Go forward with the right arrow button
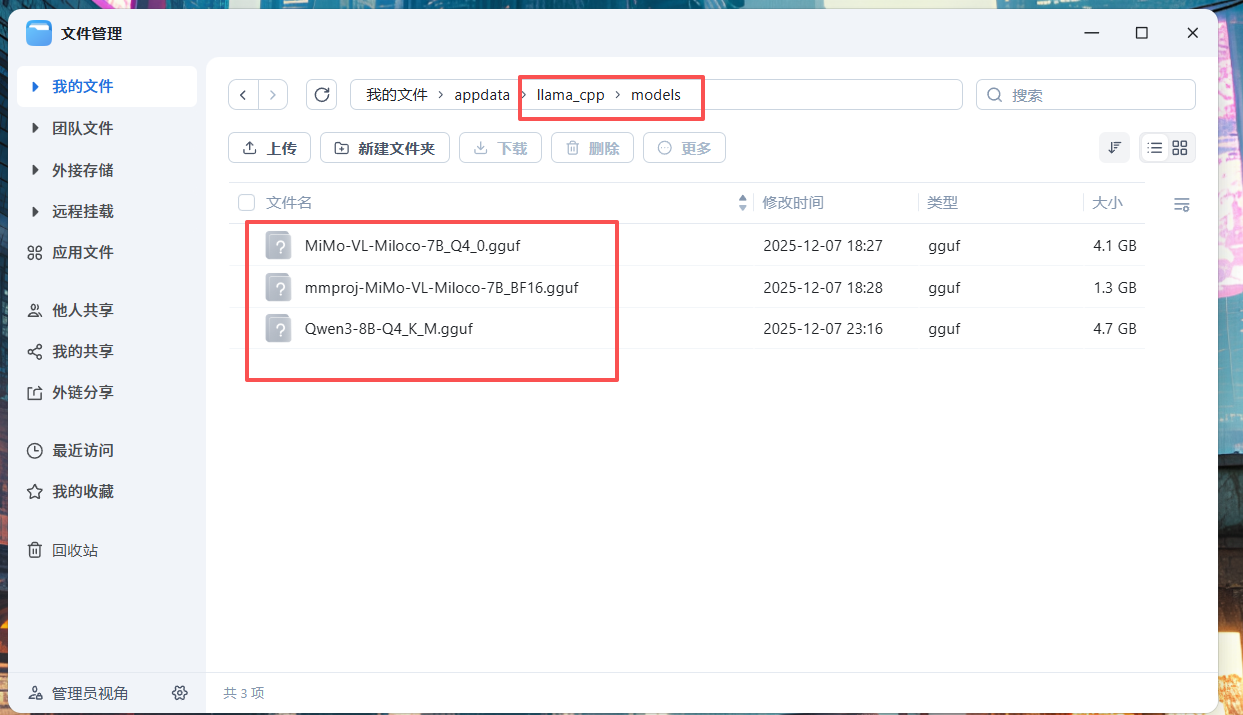Viewport: 1243px width, 715px height. click(273, 94)
